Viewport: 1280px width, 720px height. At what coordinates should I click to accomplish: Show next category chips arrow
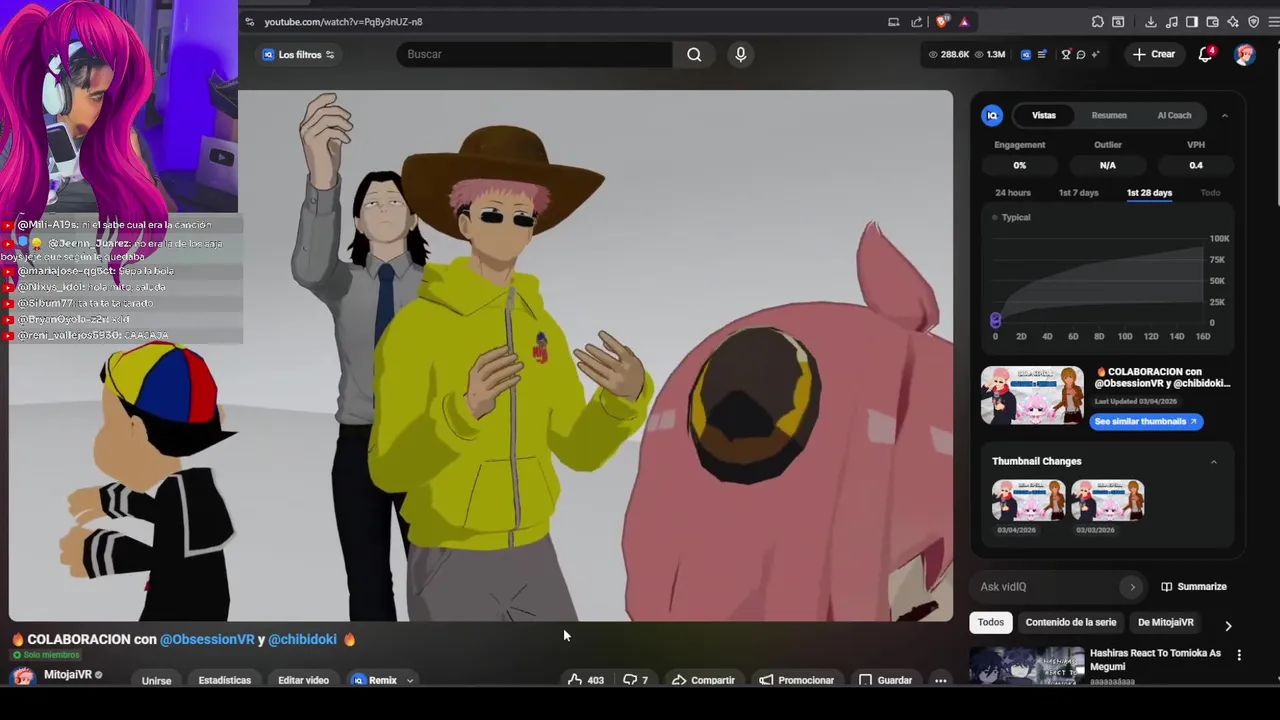[1228, 626]
